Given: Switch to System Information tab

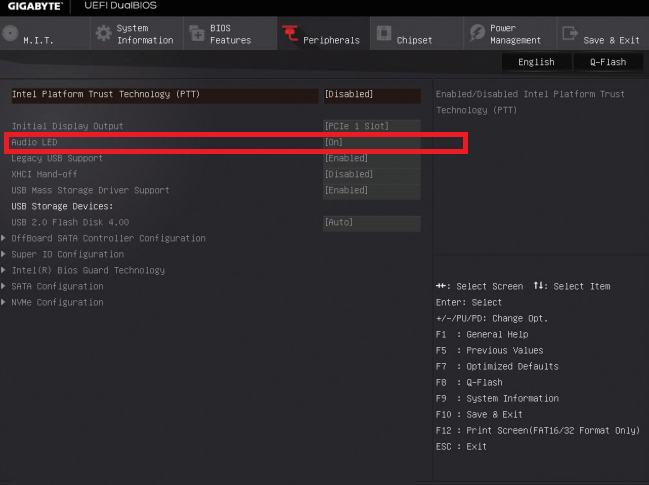Looking at the screenshot, I should click(137, 34).
